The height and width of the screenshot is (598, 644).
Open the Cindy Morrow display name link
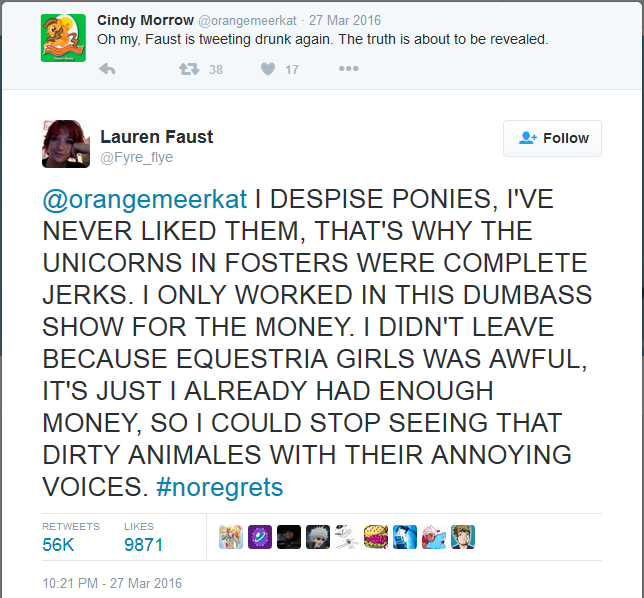point(141,20)
